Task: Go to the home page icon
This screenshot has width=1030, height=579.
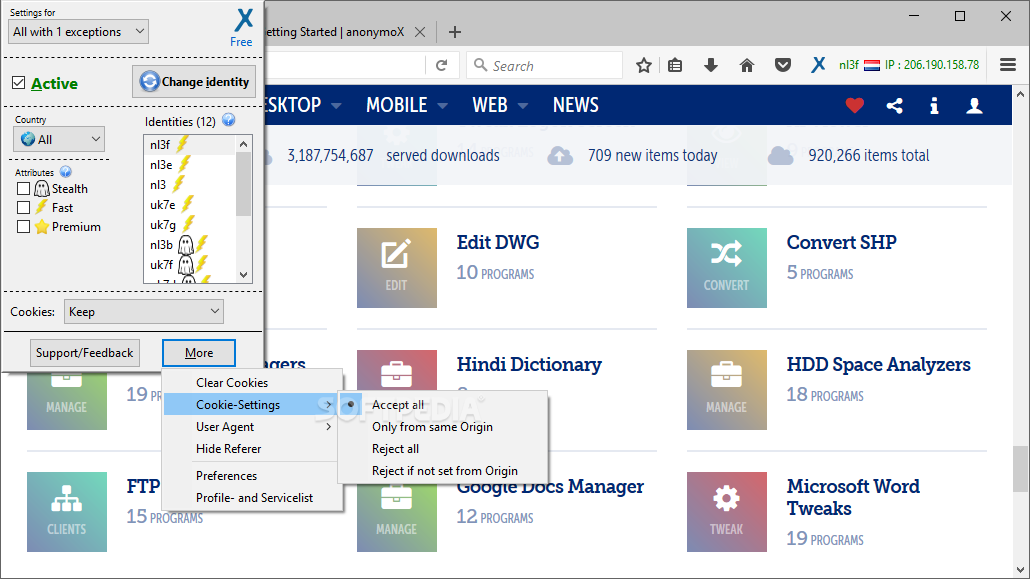Action: [747, 65]
